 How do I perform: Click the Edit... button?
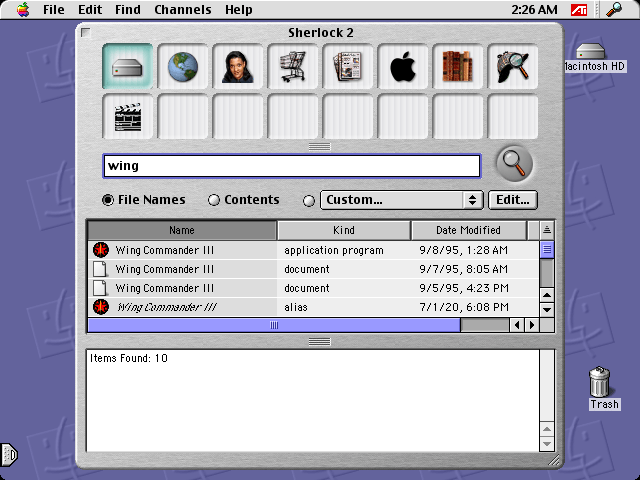pyautogui.click(x=513, y=200)
